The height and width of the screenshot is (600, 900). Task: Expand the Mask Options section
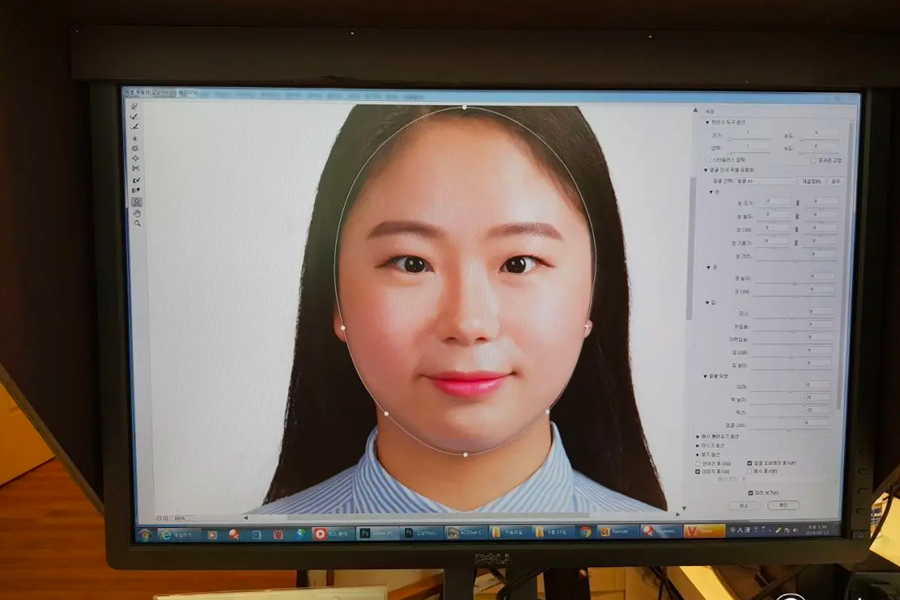(705, 444)
